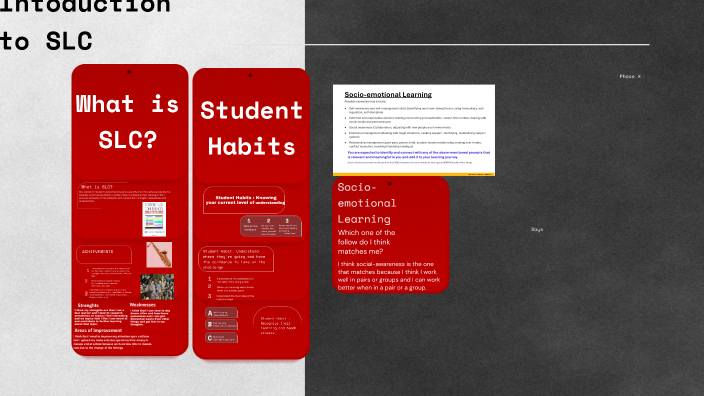The width and height of the screenshot is (704, 396).
Task: Select "Which one of the follow" question text
Action: click(x=366, y=242)
